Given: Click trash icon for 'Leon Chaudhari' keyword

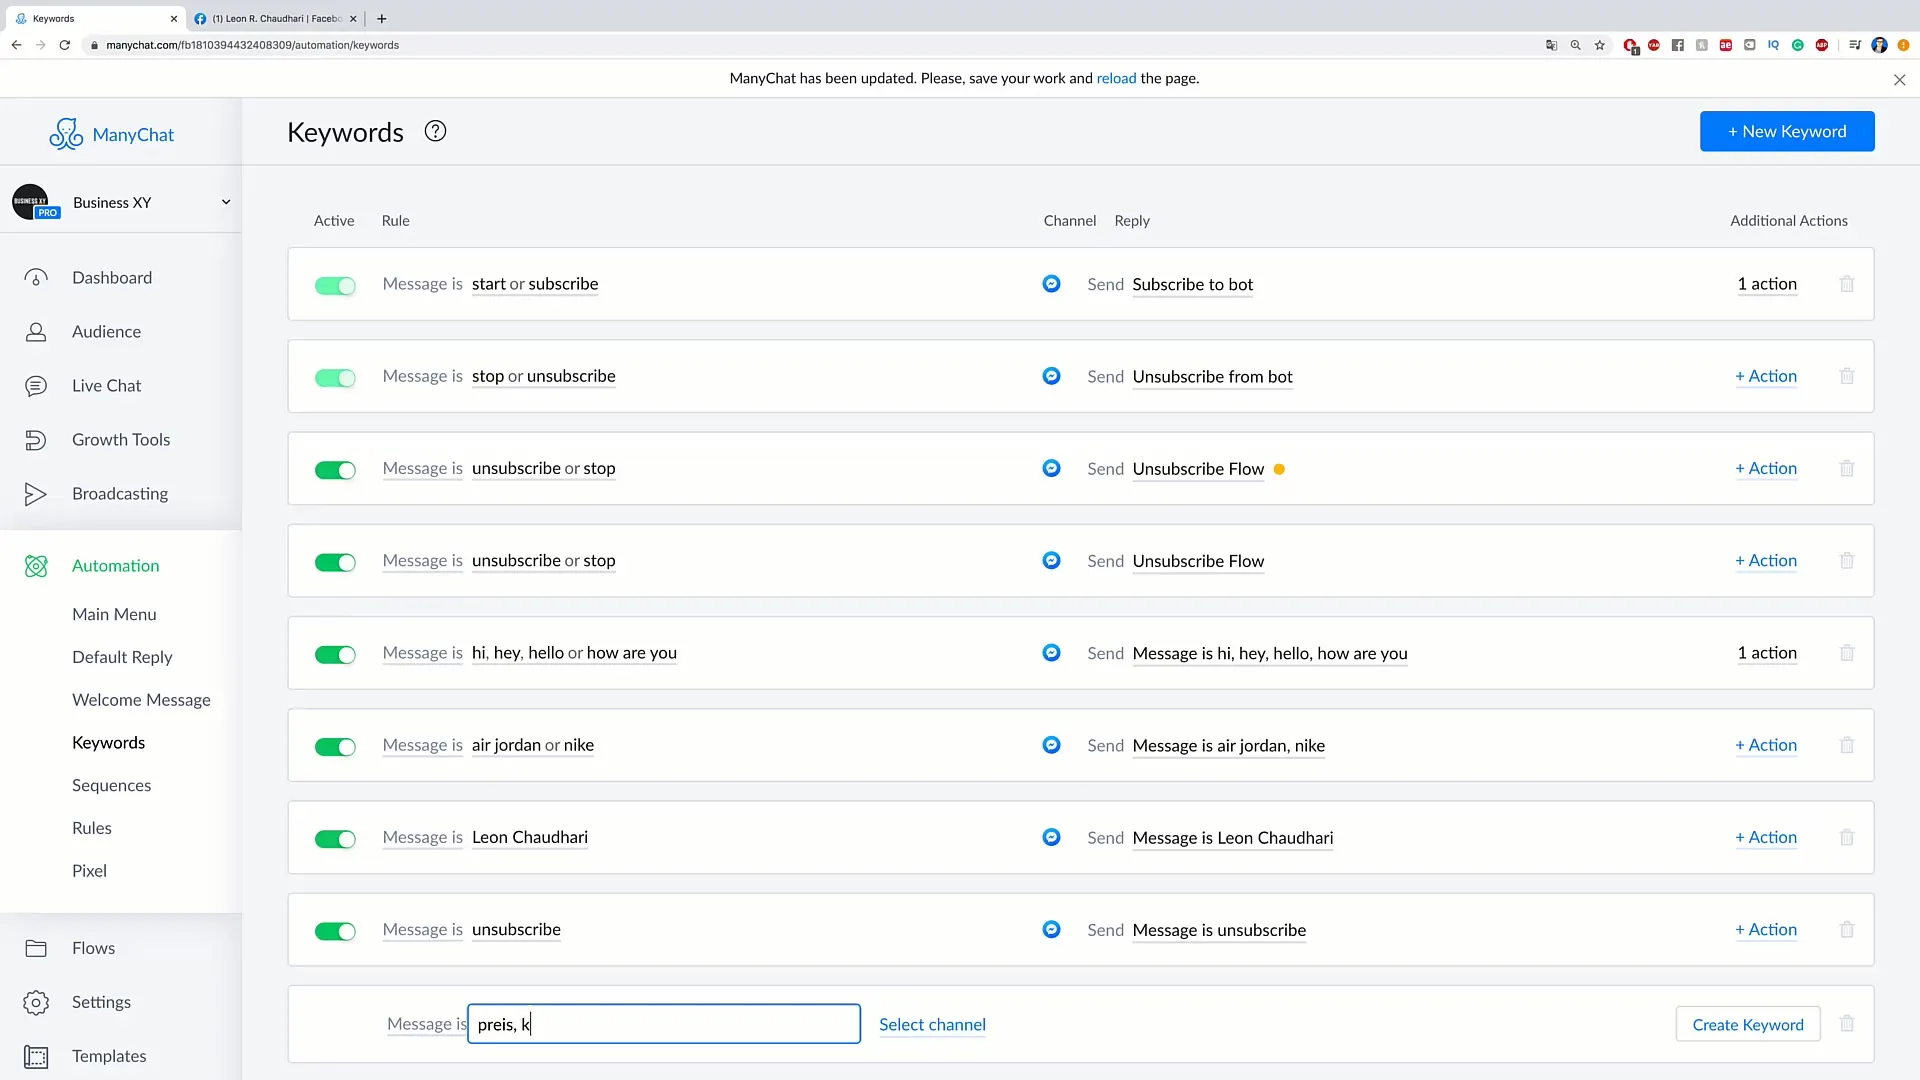Looking at the screenshot, I should (1847, 837).
